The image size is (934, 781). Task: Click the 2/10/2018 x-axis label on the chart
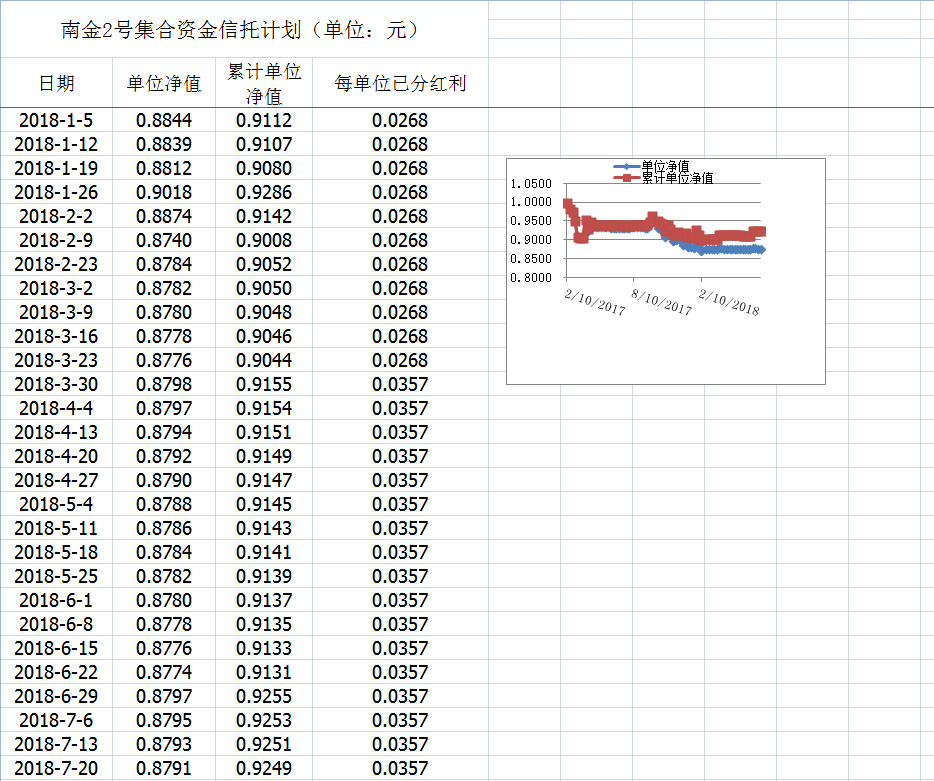(729, 302)
